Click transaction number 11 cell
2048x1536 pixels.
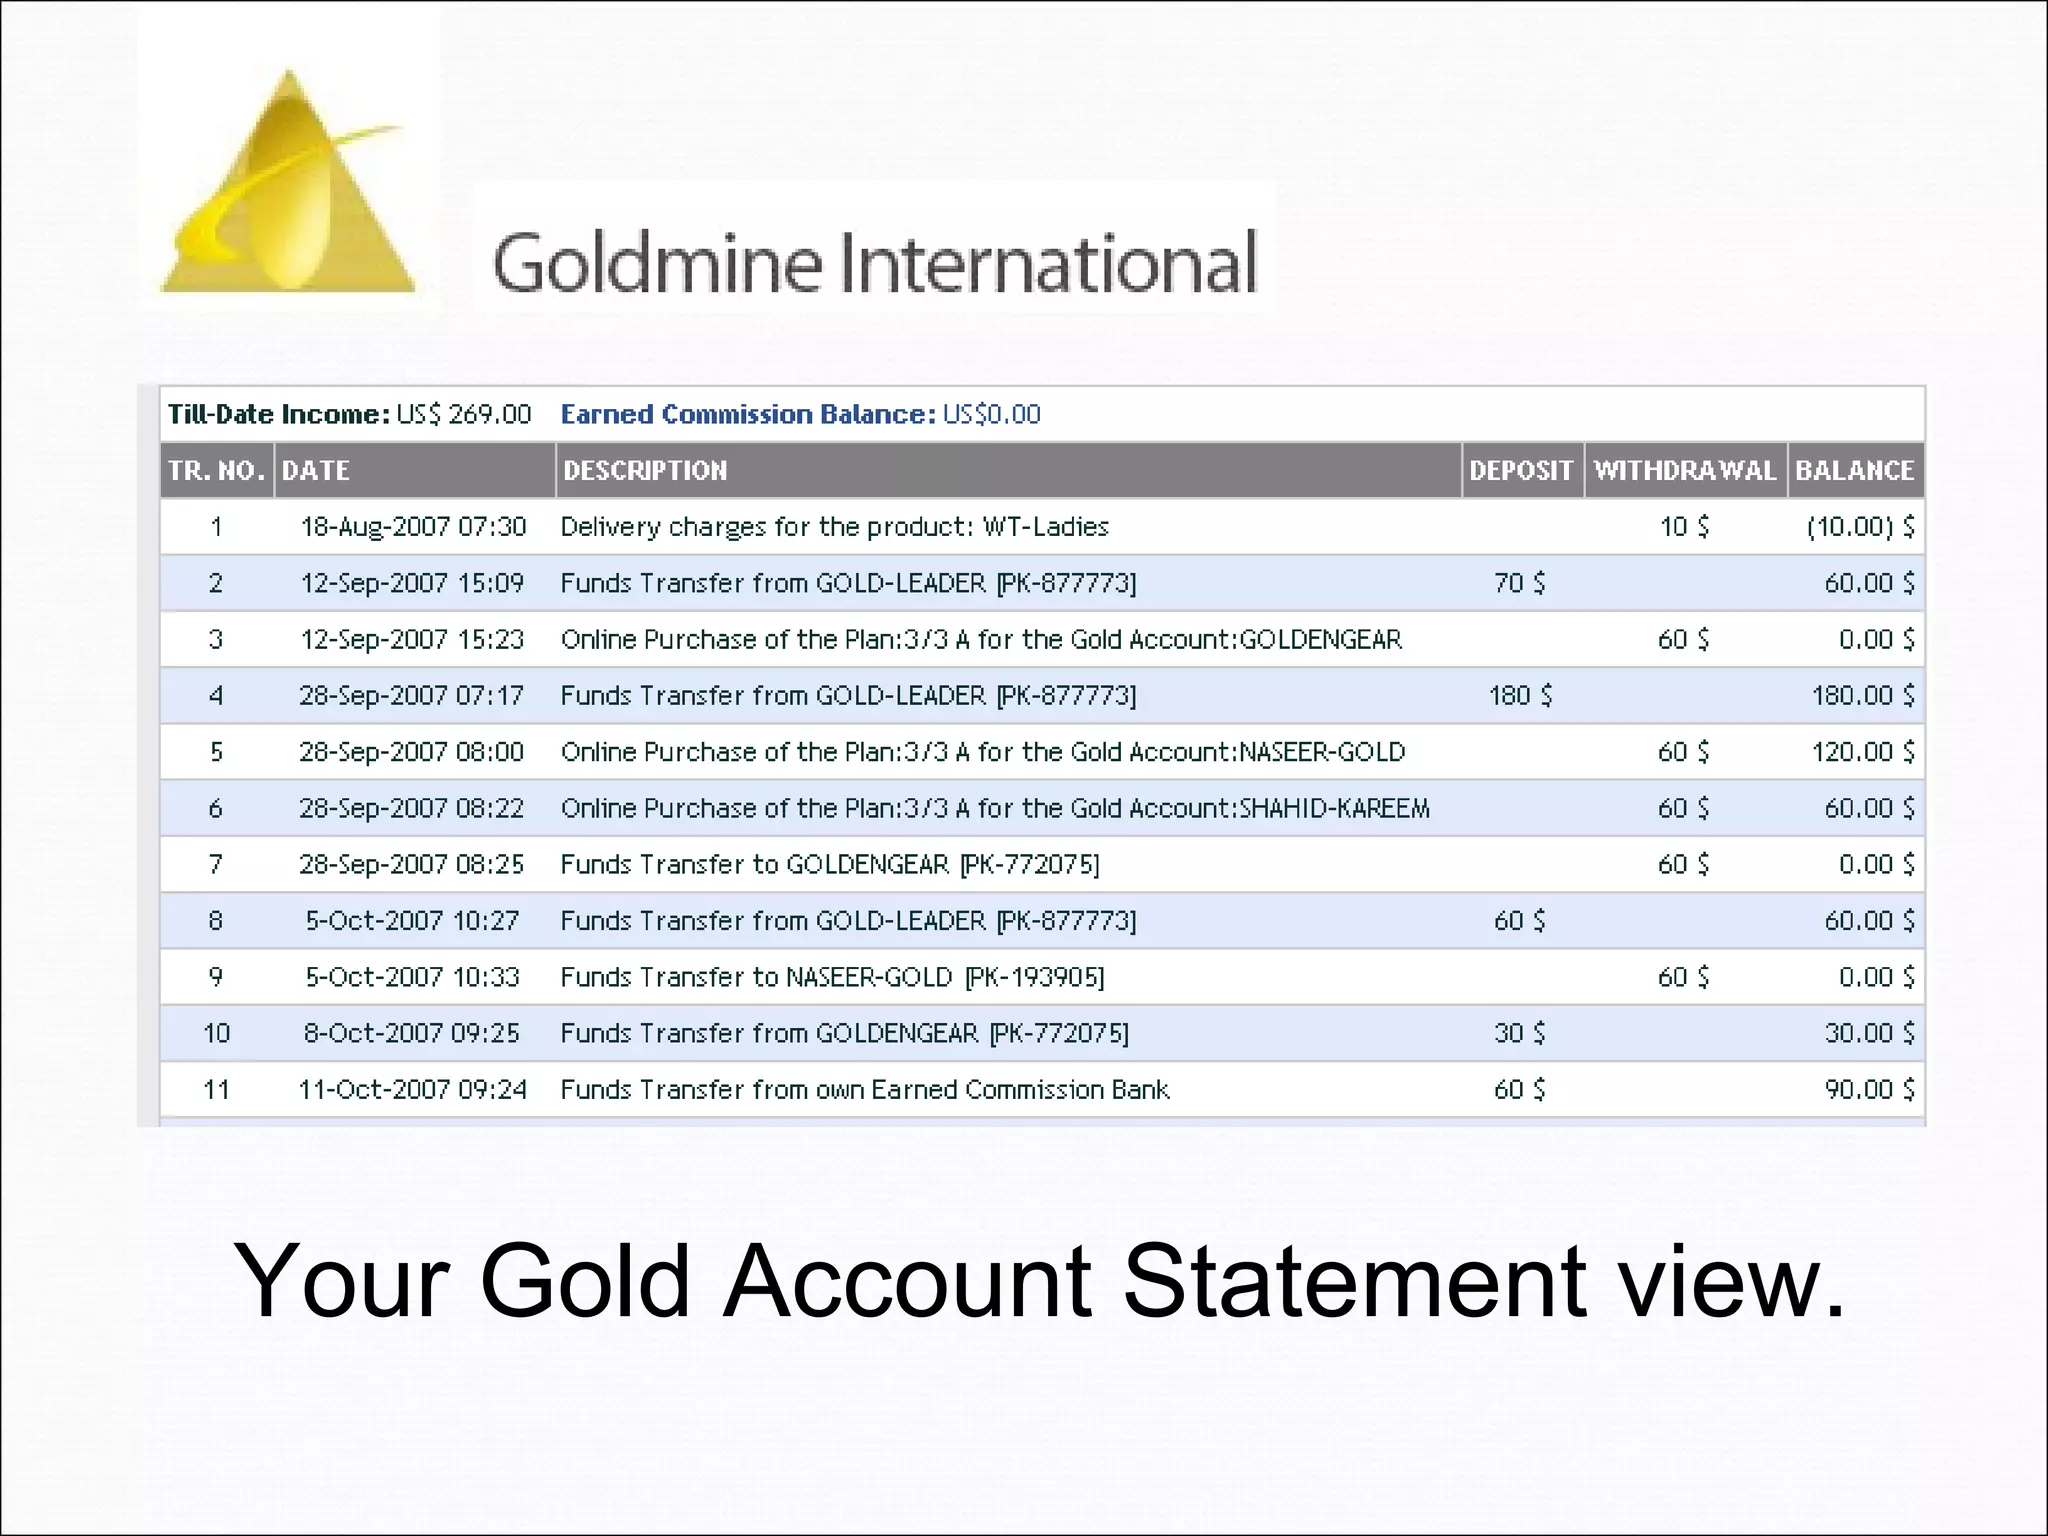pos(217,1089)
